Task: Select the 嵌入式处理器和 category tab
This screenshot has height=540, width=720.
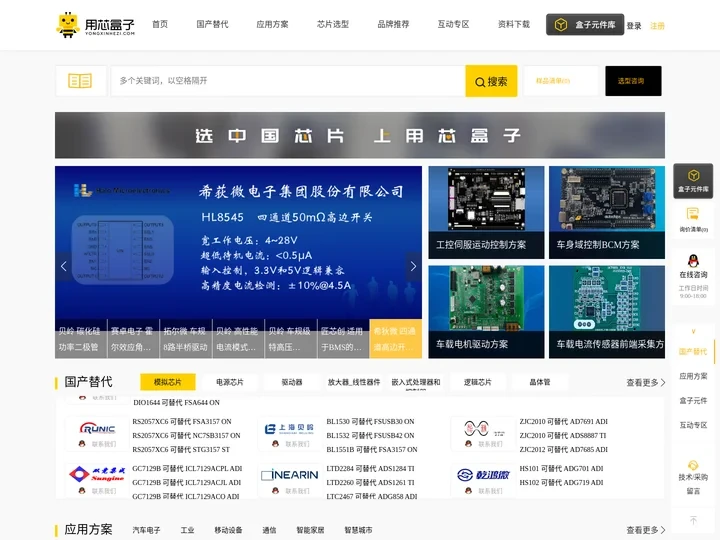Action: pos(416,382)
